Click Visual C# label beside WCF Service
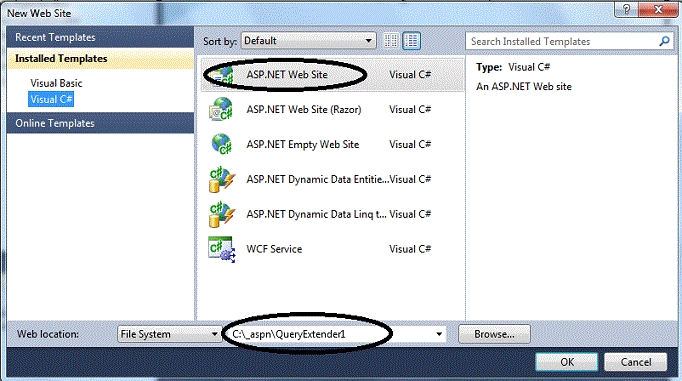Screen dimensions: 682x381 [410, 249]
